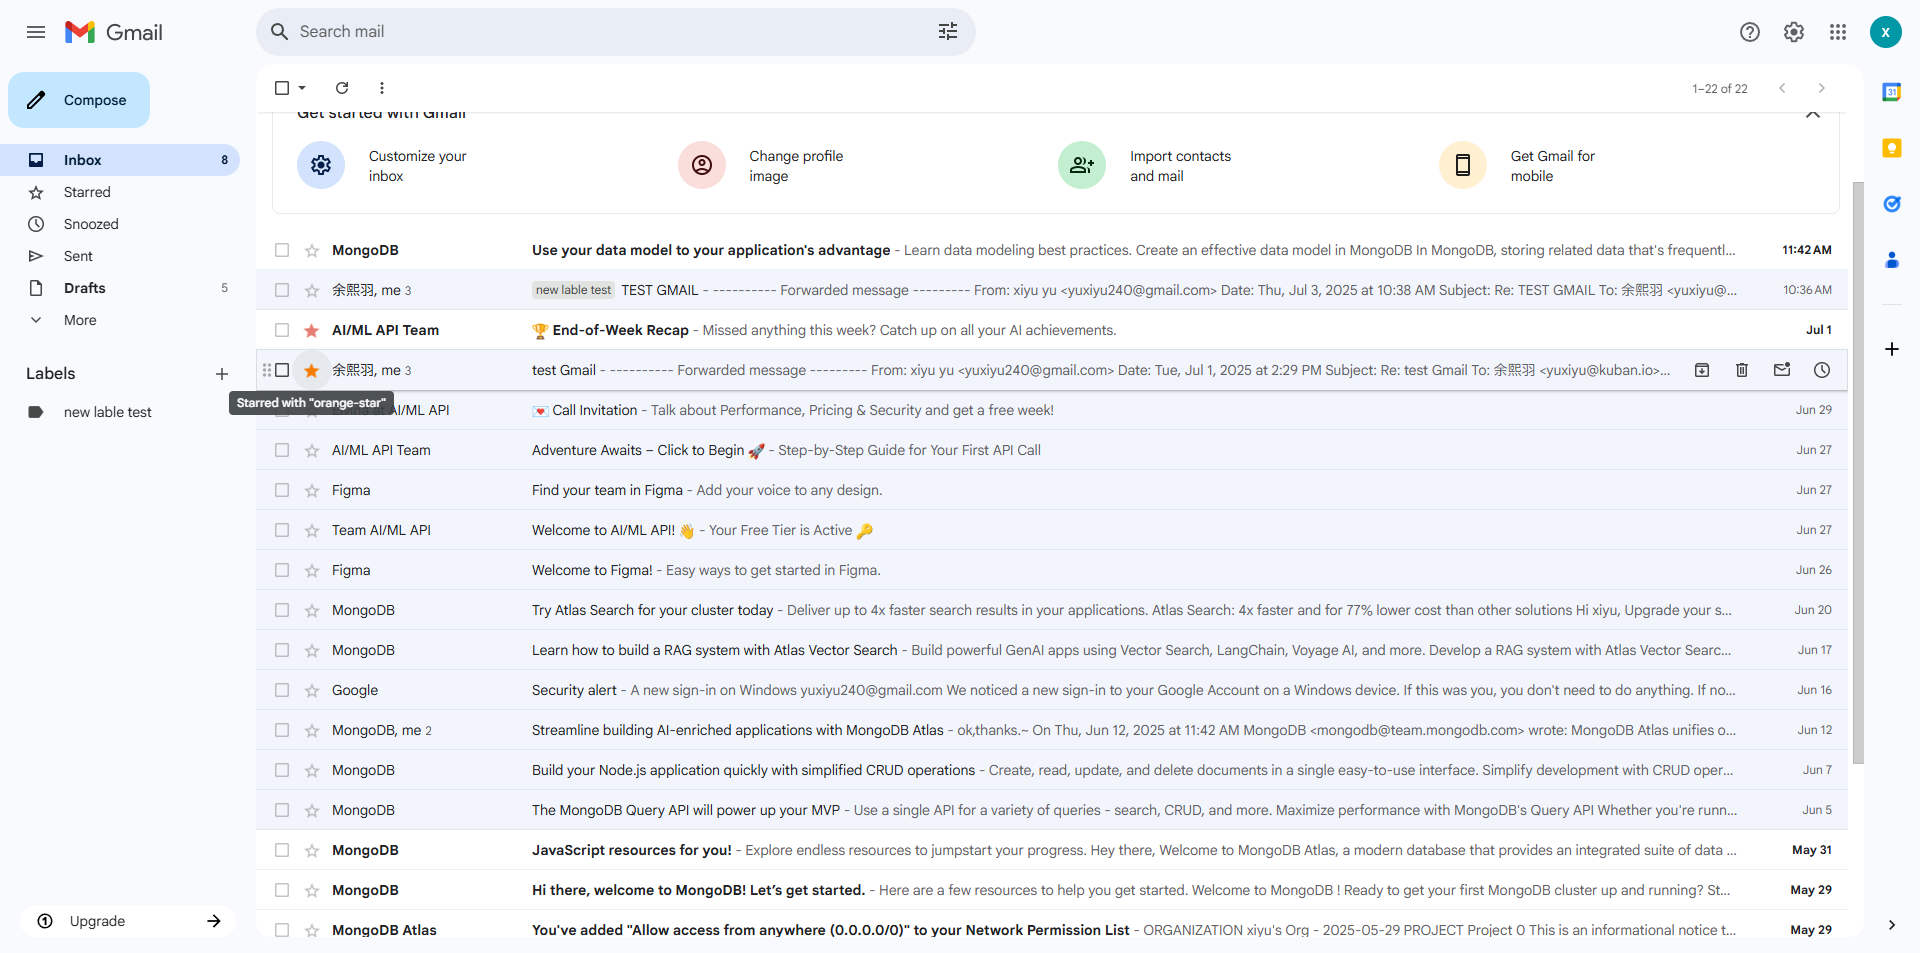1920x953 pixels.
Task: Star the MongoDB data model email
Action: point(312,250)
